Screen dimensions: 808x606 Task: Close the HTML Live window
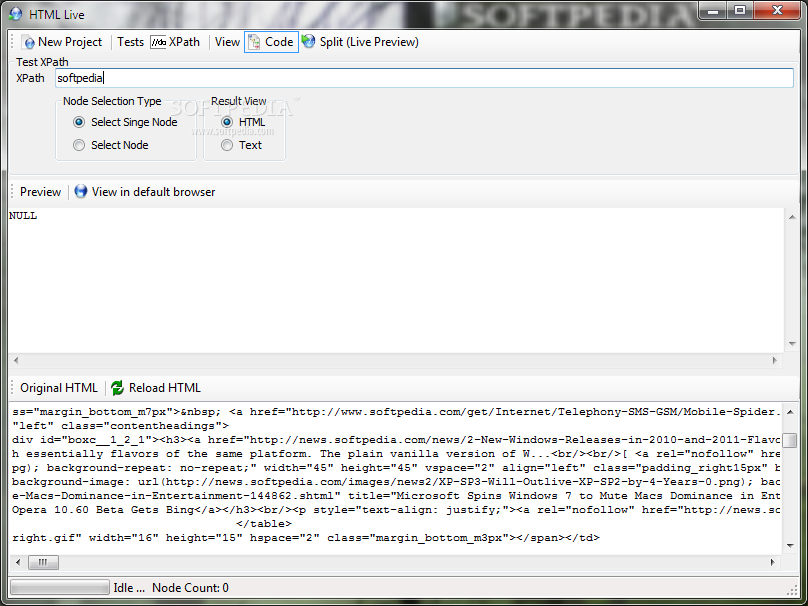[778, 10]
